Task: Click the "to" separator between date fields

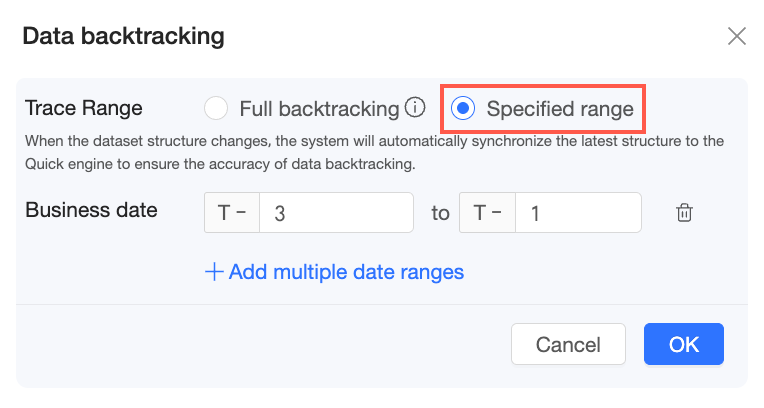Action: (440, 213)
